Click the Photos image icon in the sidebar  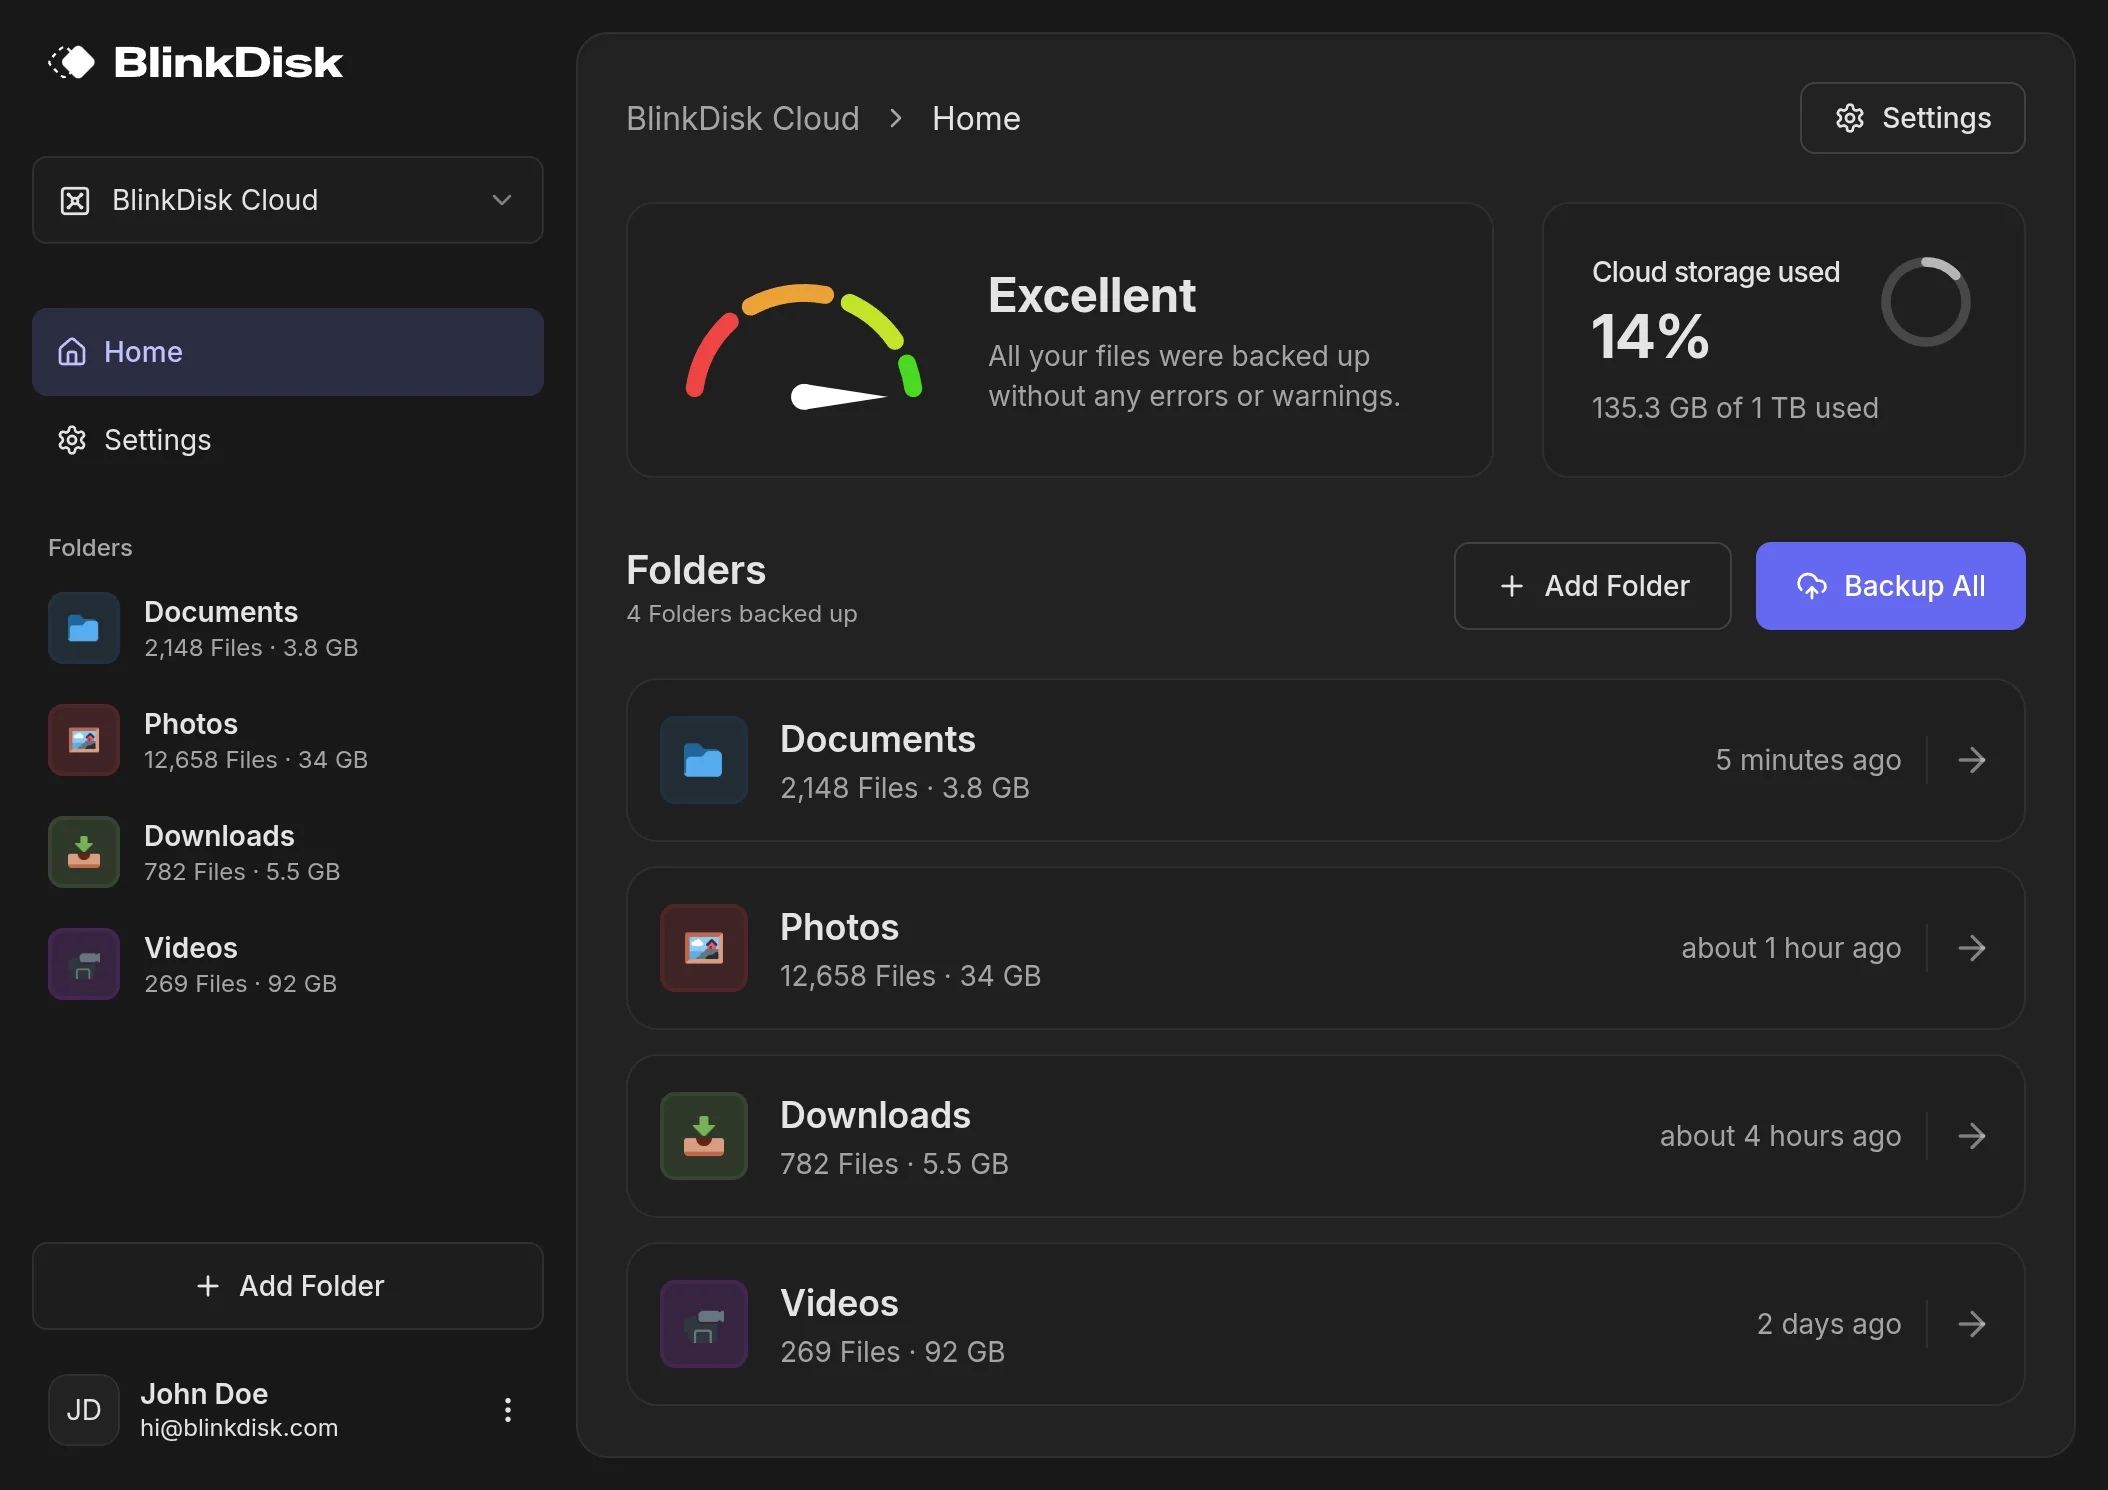coord(84,740)
